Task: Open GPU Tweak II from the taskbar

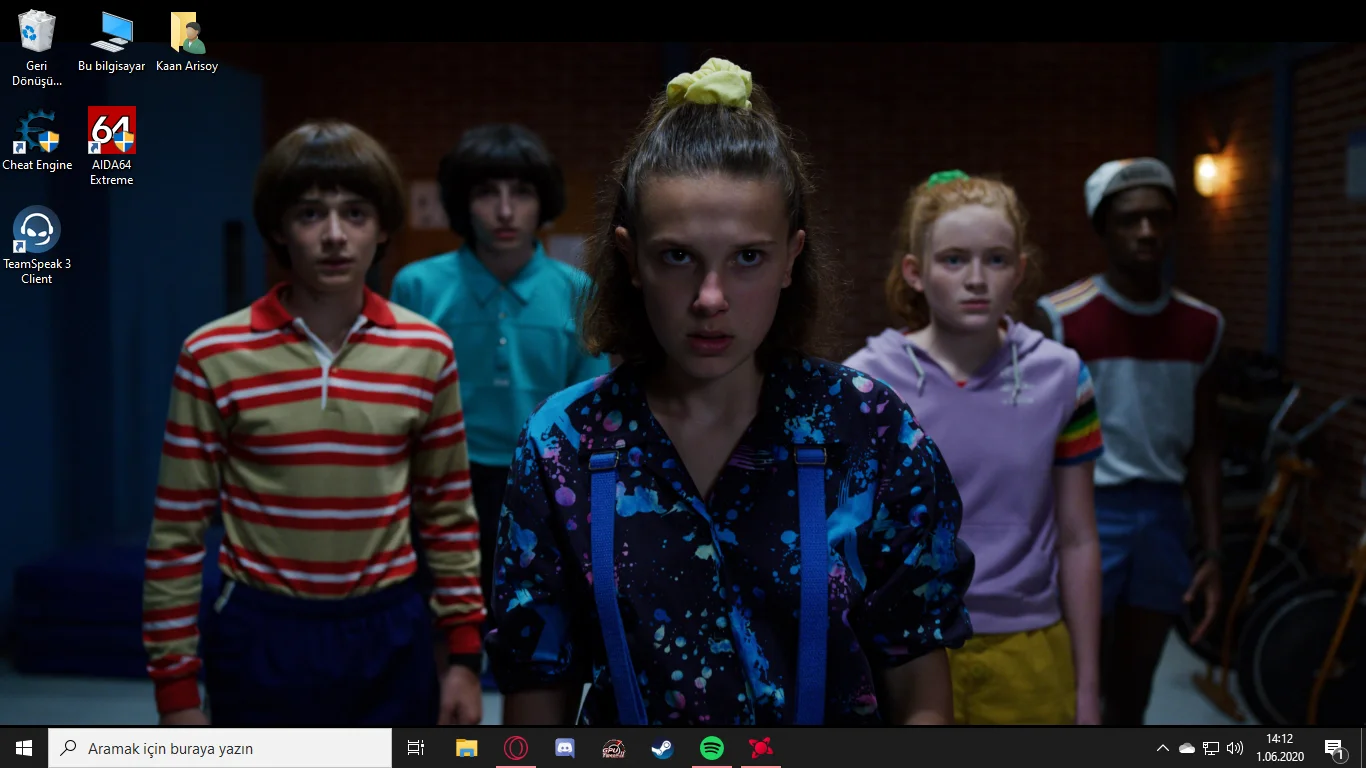Action: coord(614,748)
